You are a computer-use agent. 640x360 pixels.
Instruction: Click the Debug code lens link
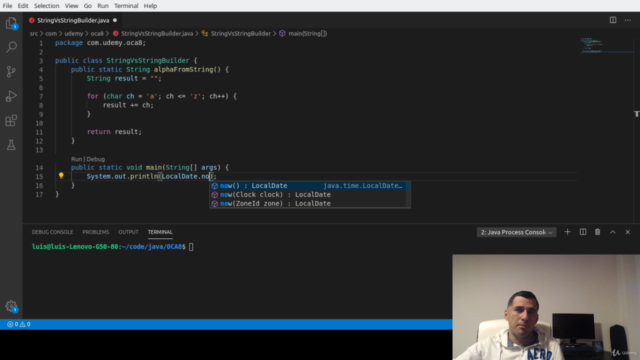click(x=96, y=159)
